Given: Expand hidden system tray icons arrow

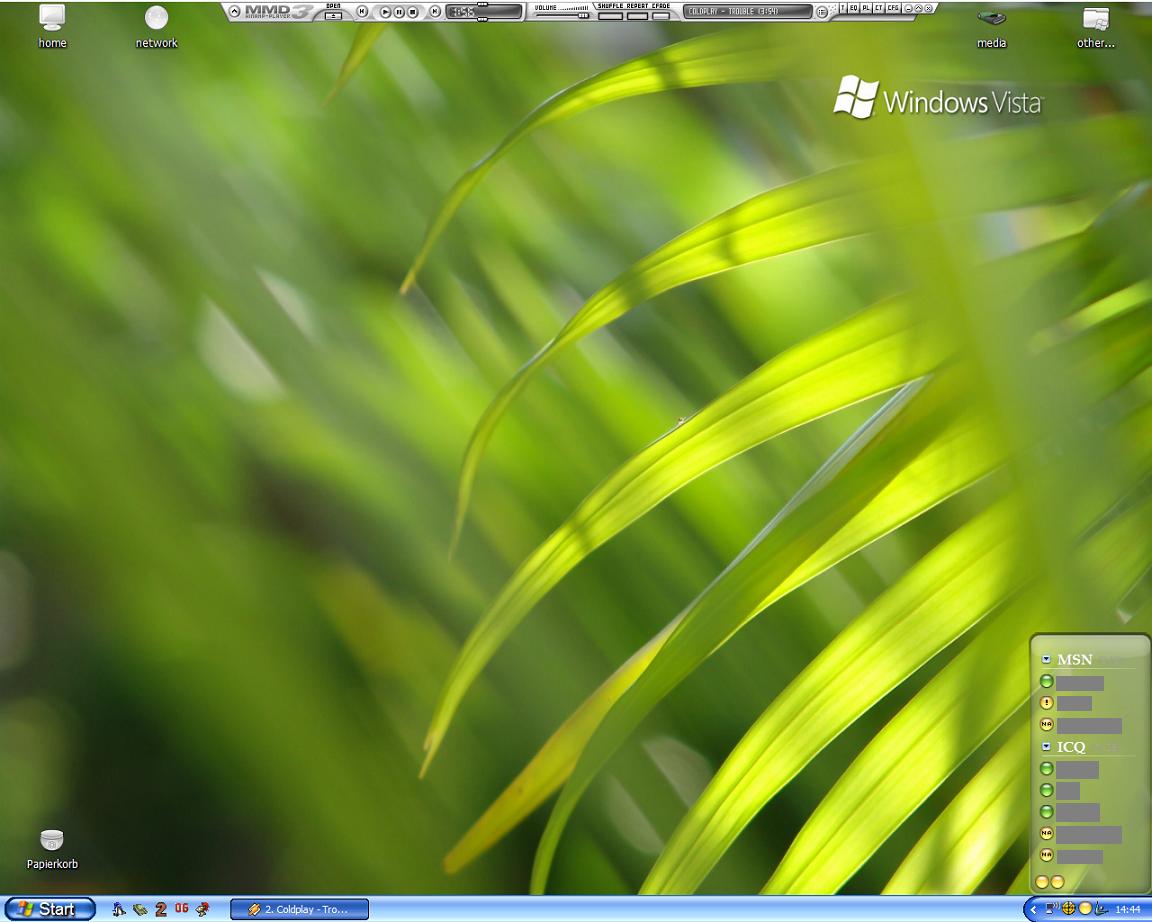Looking at the screenshot, I should point(1033,910).
